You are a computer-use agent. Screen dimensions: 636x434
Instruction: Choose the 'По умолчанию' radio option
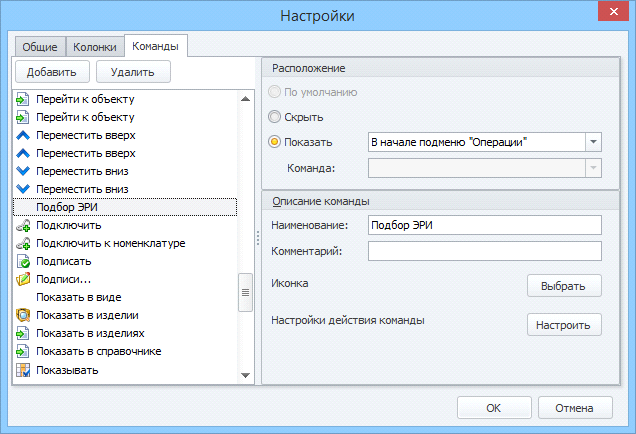click(274, 92)
